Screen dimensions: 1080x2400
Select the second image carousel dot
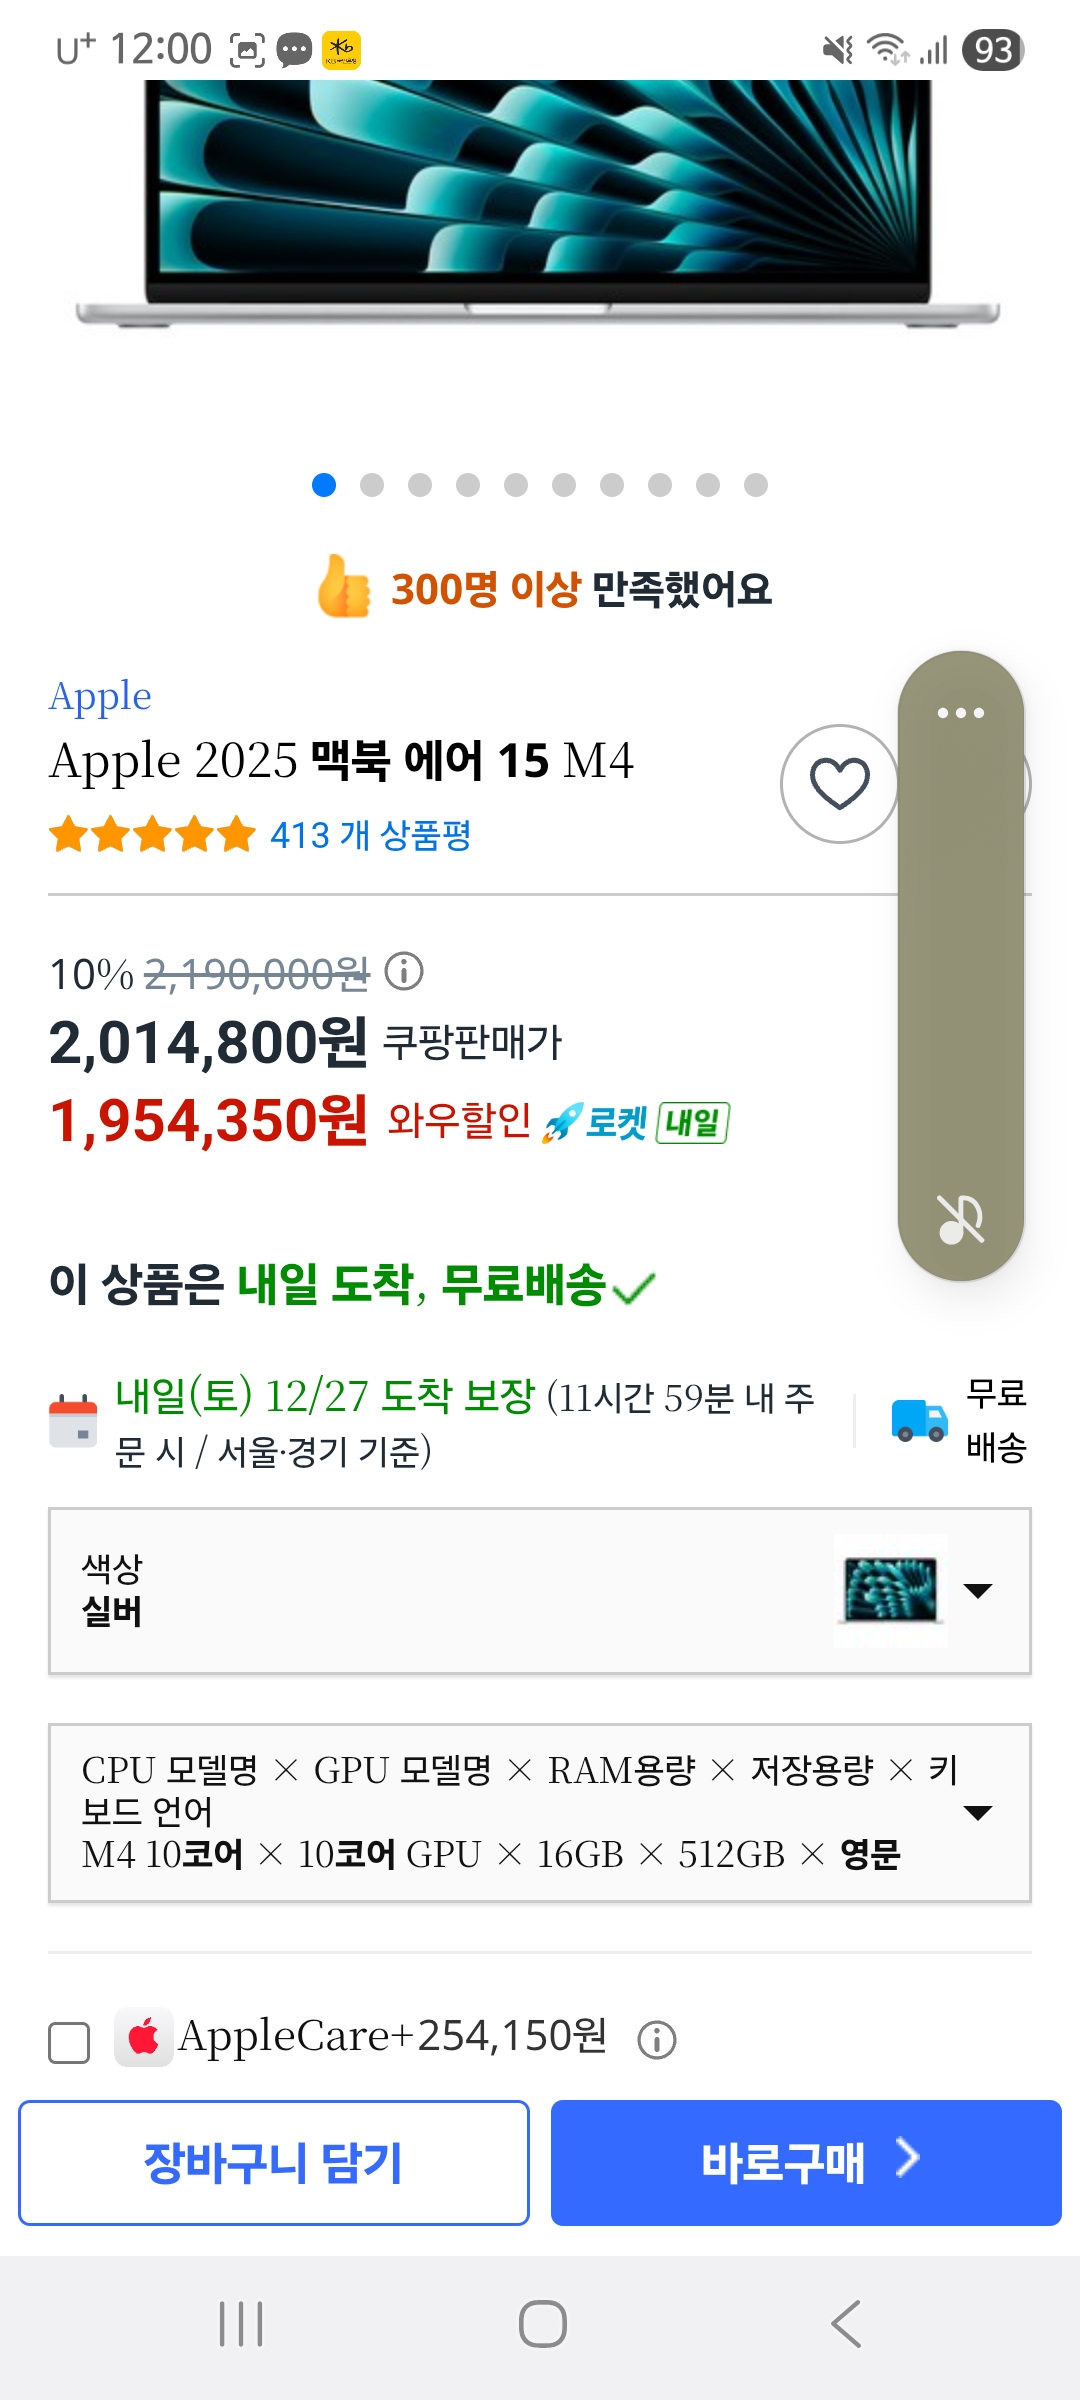pyautogui.click(x=372, y=485)
